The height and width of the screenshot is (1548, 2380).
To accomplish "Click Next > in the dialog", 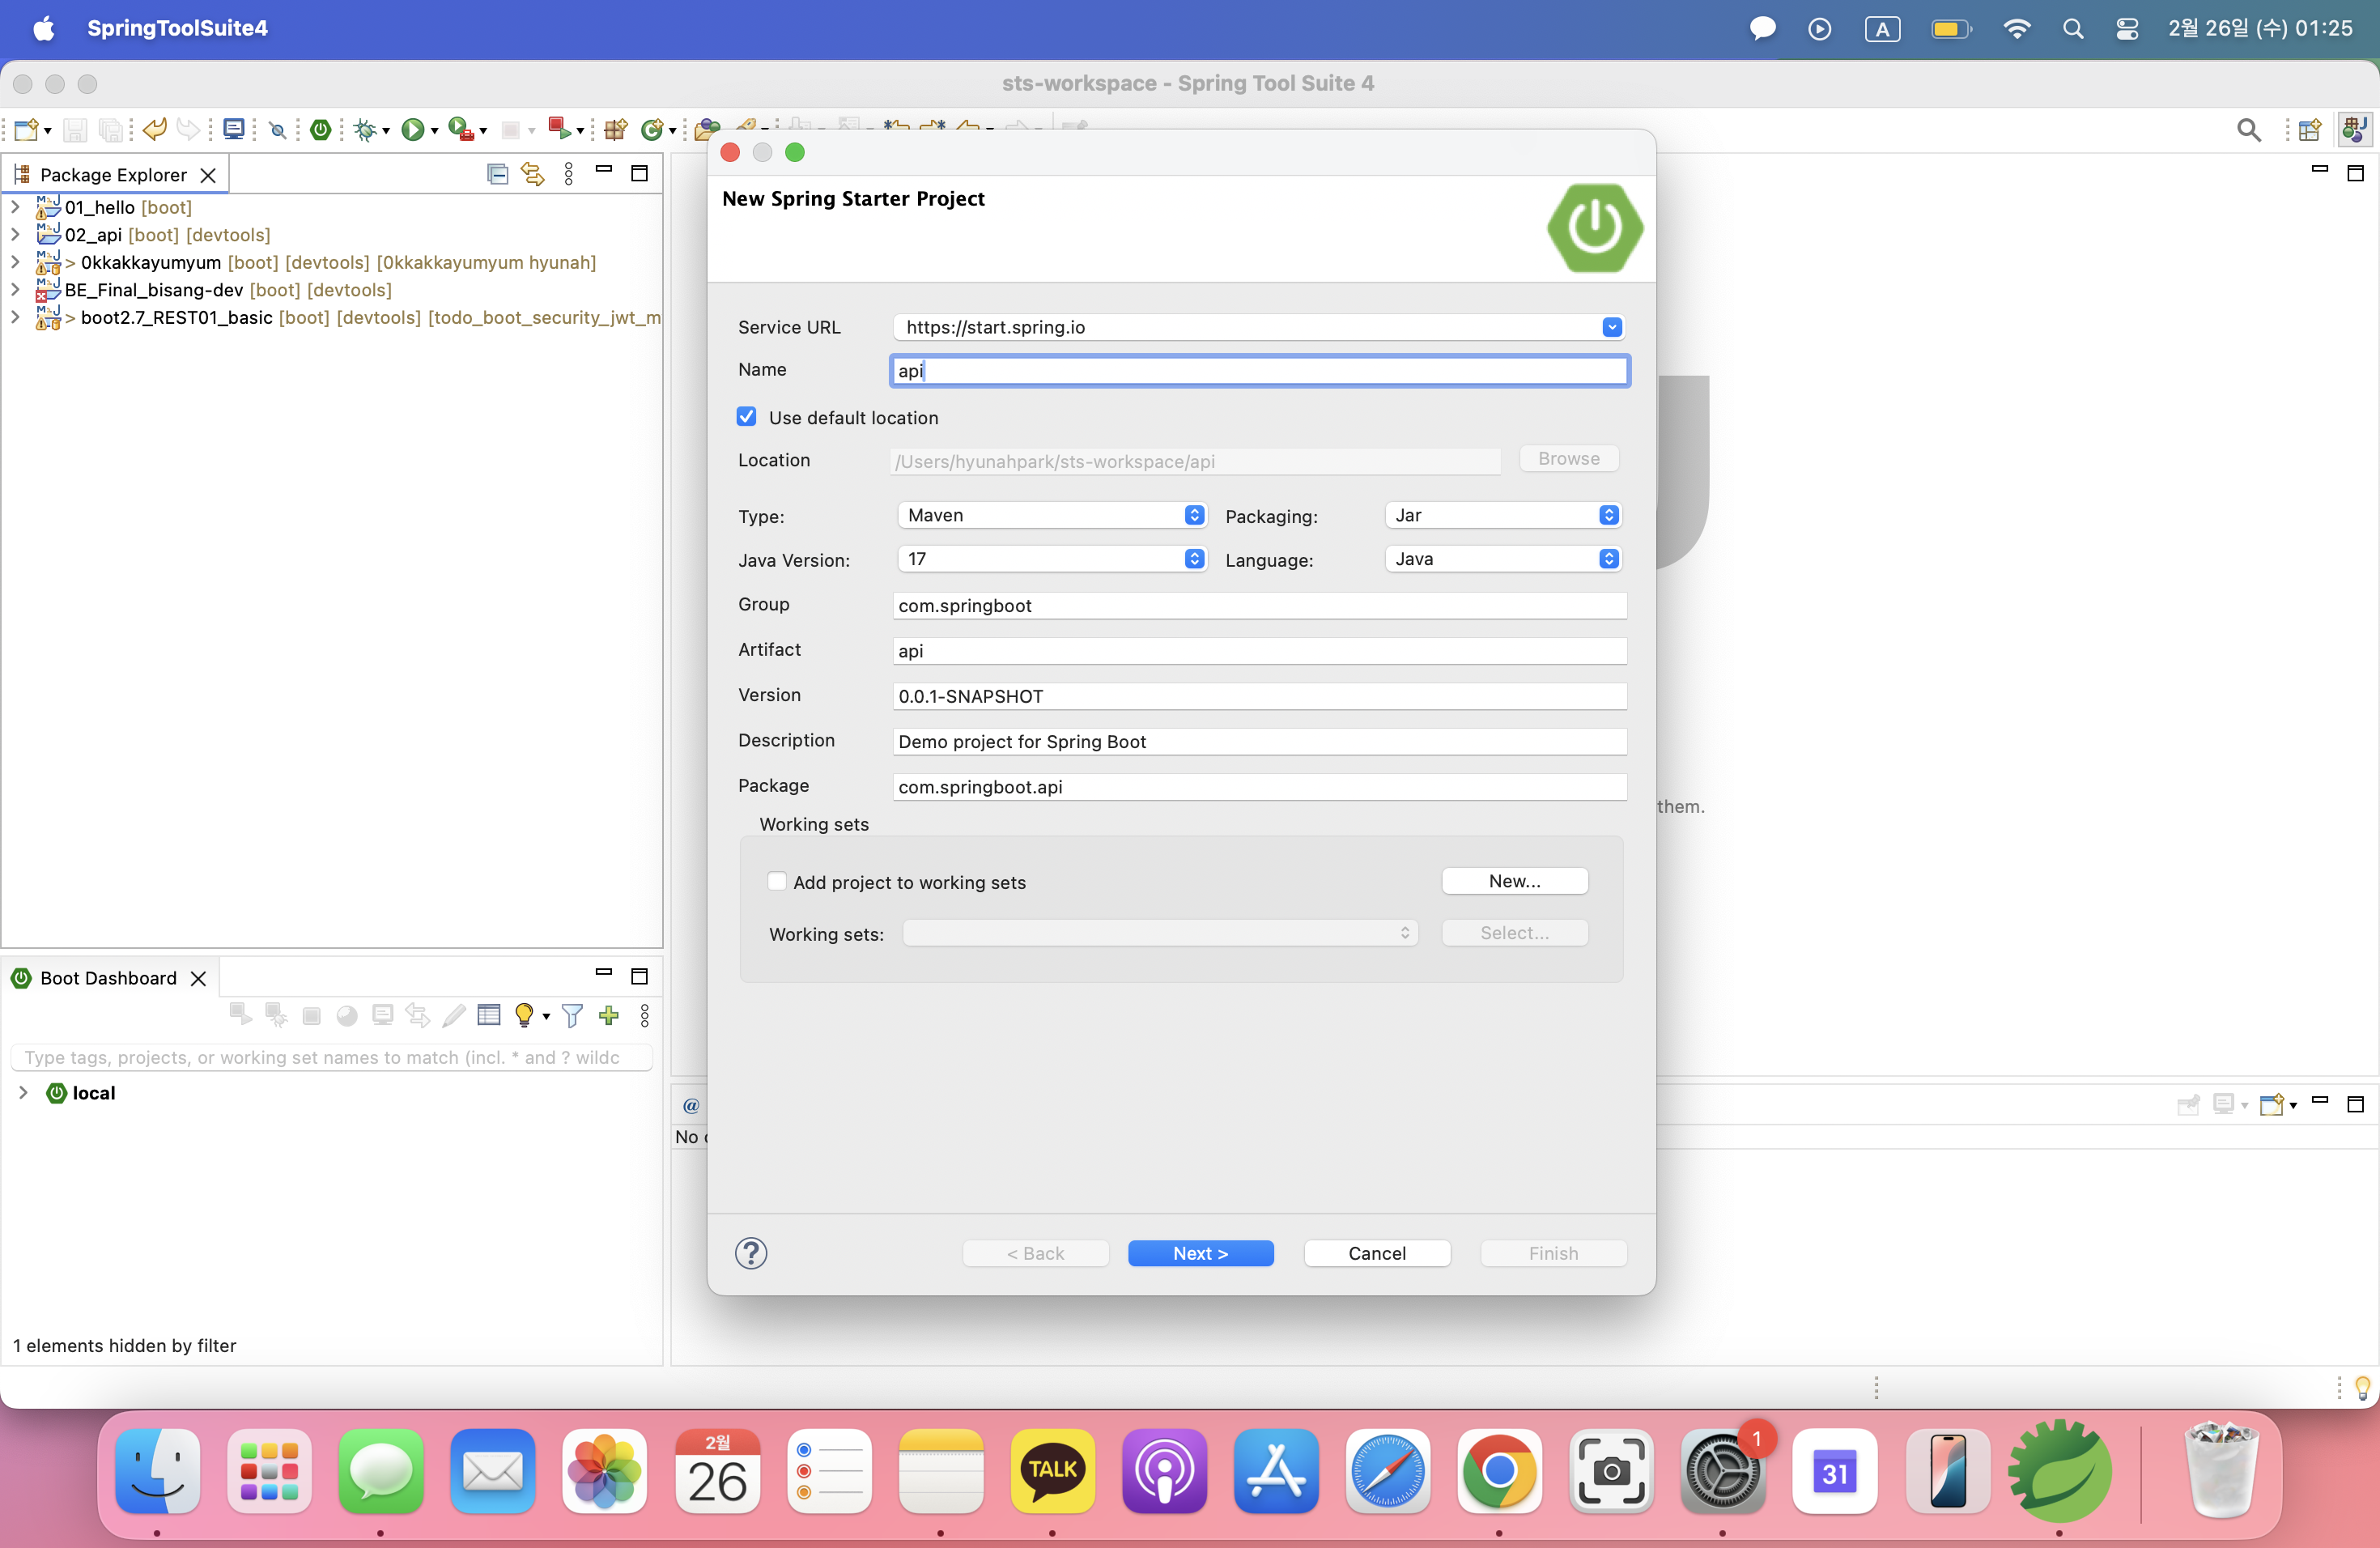I will [1200, 1253].
